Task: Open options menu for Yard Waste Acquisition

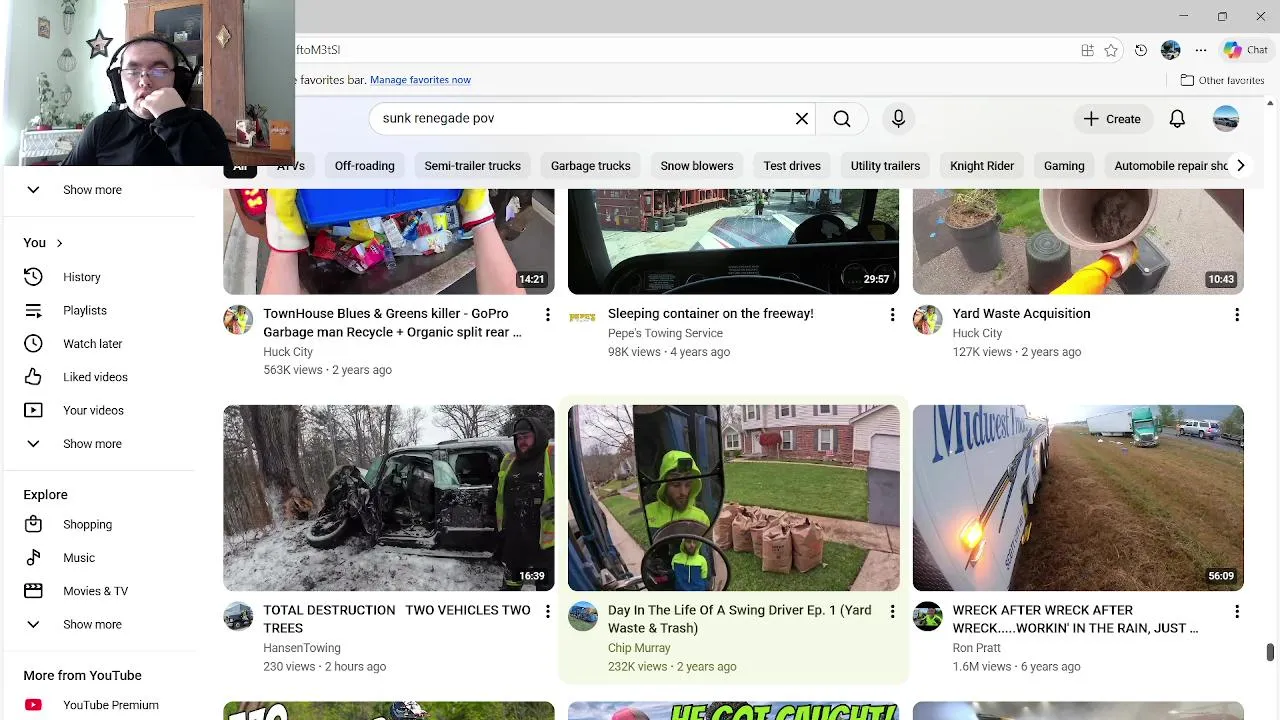Action: click(1237, 314)
